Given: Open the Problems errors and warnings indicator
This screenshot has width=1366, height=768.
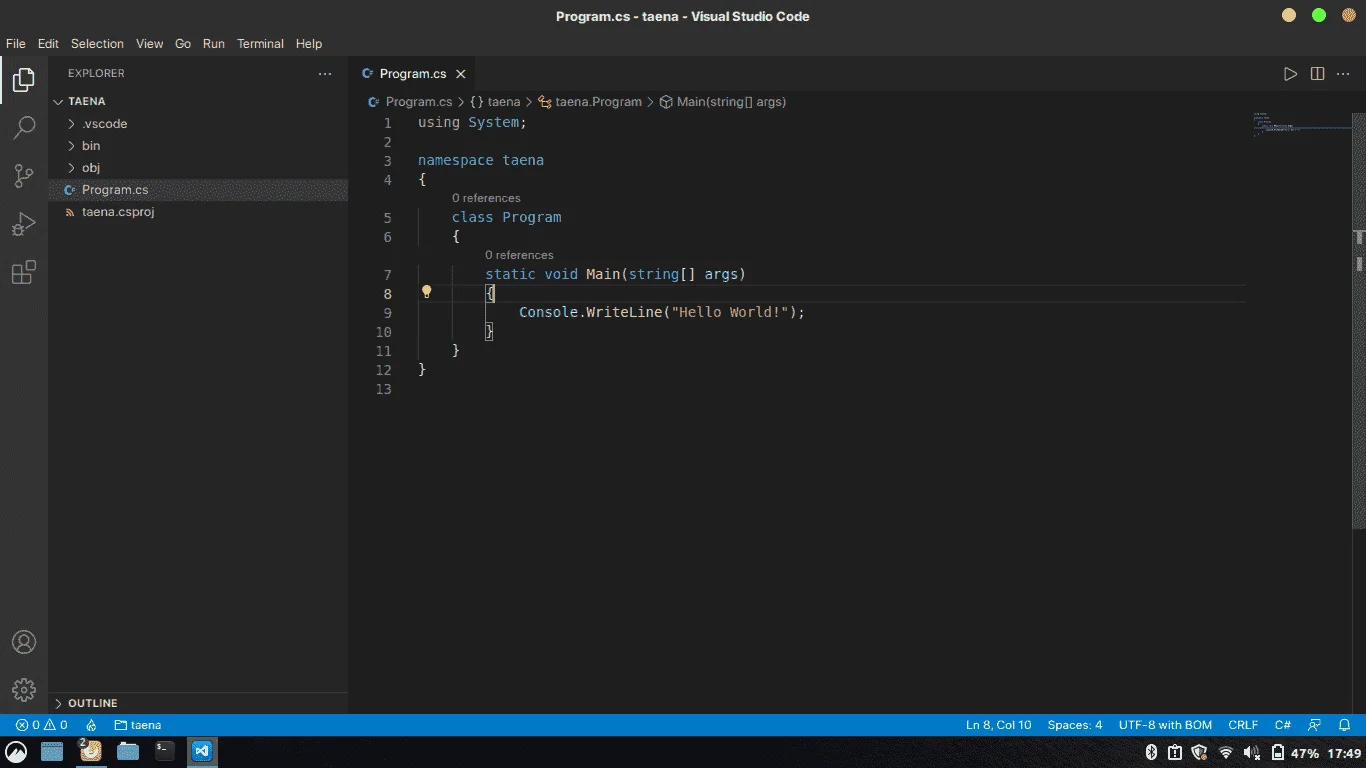Looking at the screenshot, I should click(x=42, y=725).
